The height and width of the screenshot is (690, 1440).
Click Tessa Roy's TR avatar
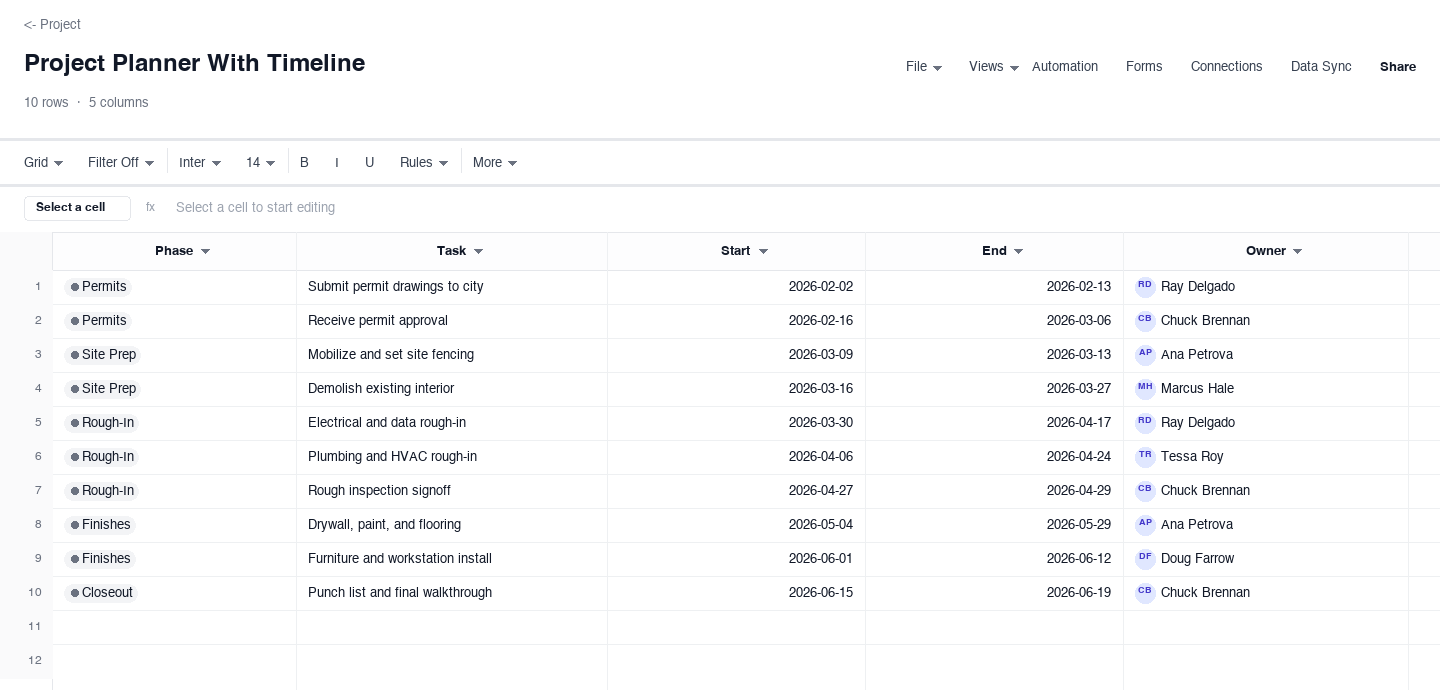(1145, 456)
